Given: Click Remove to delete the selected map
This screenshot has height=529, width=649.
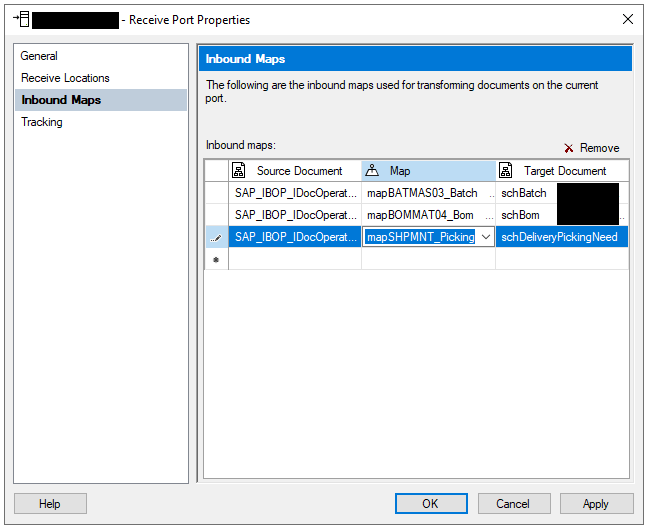Looking at the screenshot, I should (592, 148).
